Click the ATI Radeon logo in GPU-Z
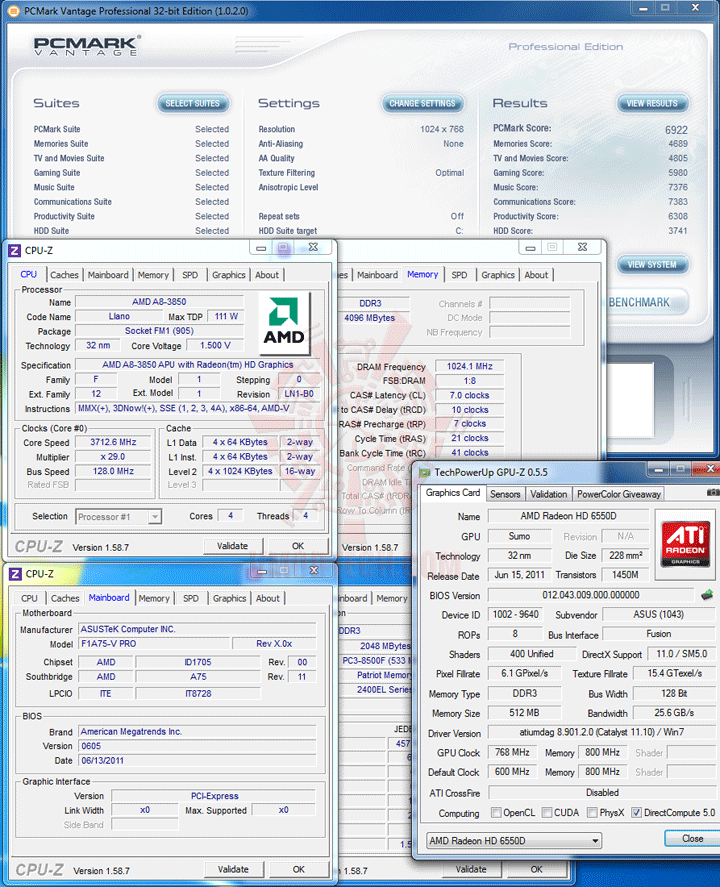720x887 pixels. click(x=685, y=545)
